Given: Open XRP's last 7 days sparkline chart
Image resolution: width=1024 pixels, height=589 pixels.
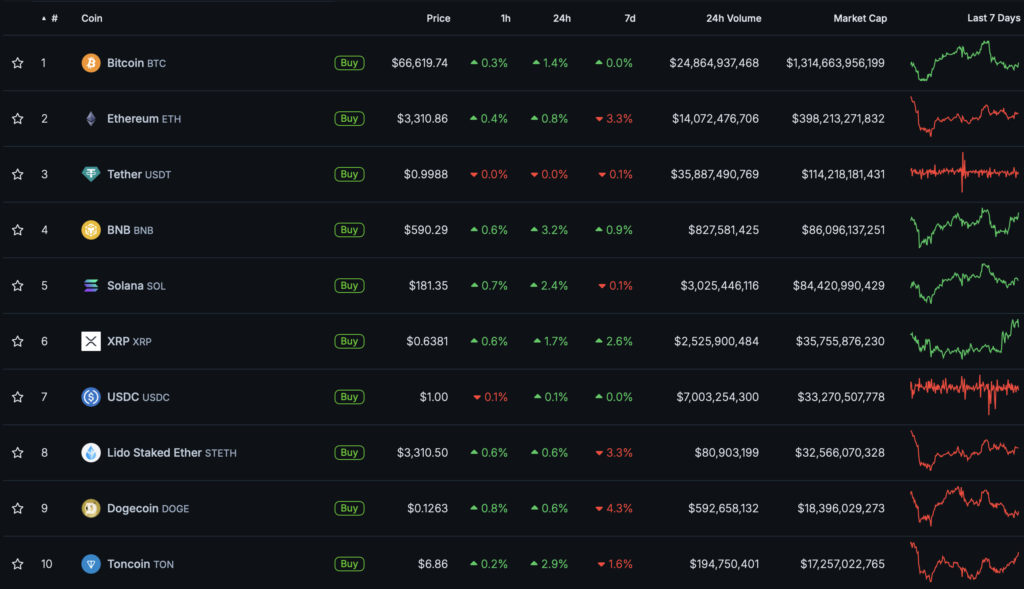Looking at the screenshot, I should click(964, 340).
